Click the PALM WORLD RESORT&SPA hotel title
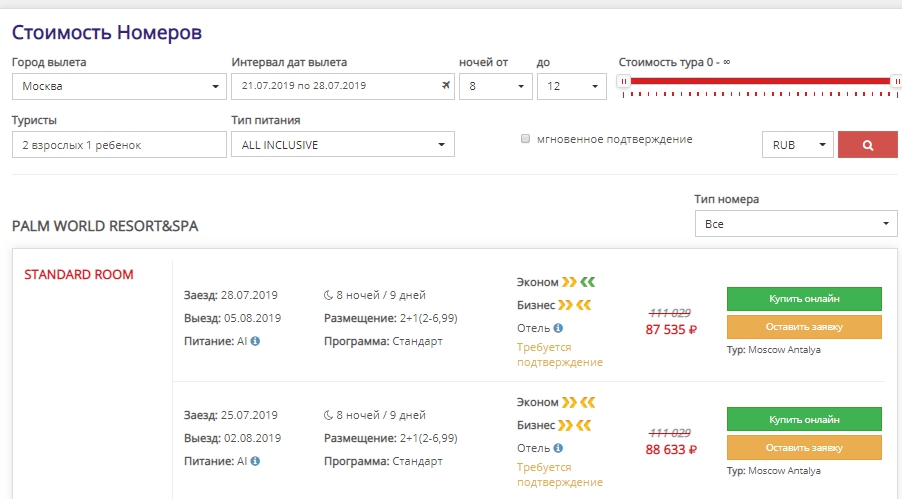902x499 pixels. coord(105,226)
